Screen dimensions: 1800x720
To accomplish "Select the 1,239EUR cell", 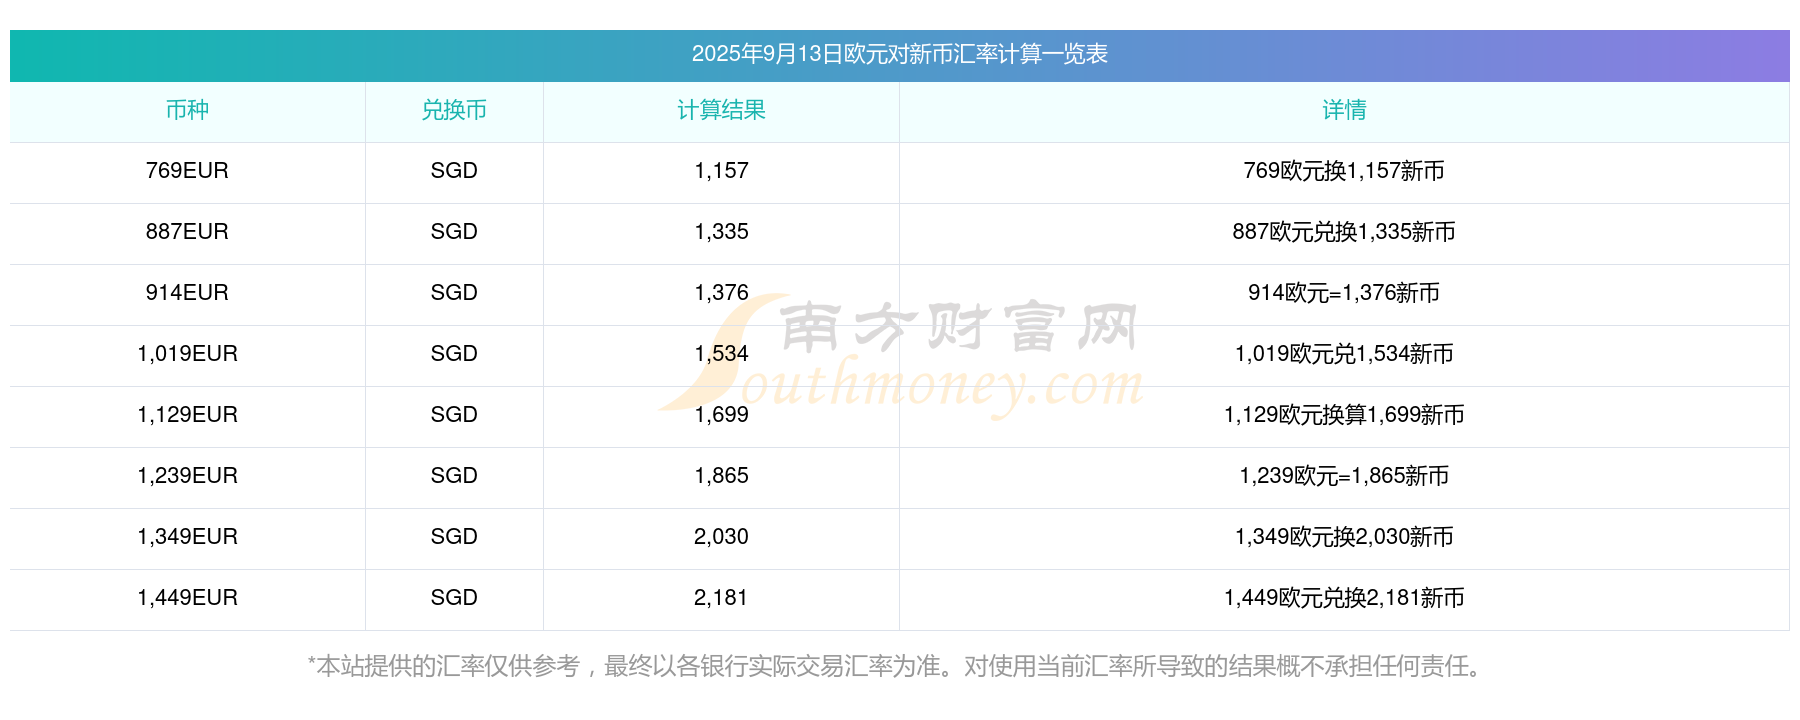I will [x=187, y=476].
